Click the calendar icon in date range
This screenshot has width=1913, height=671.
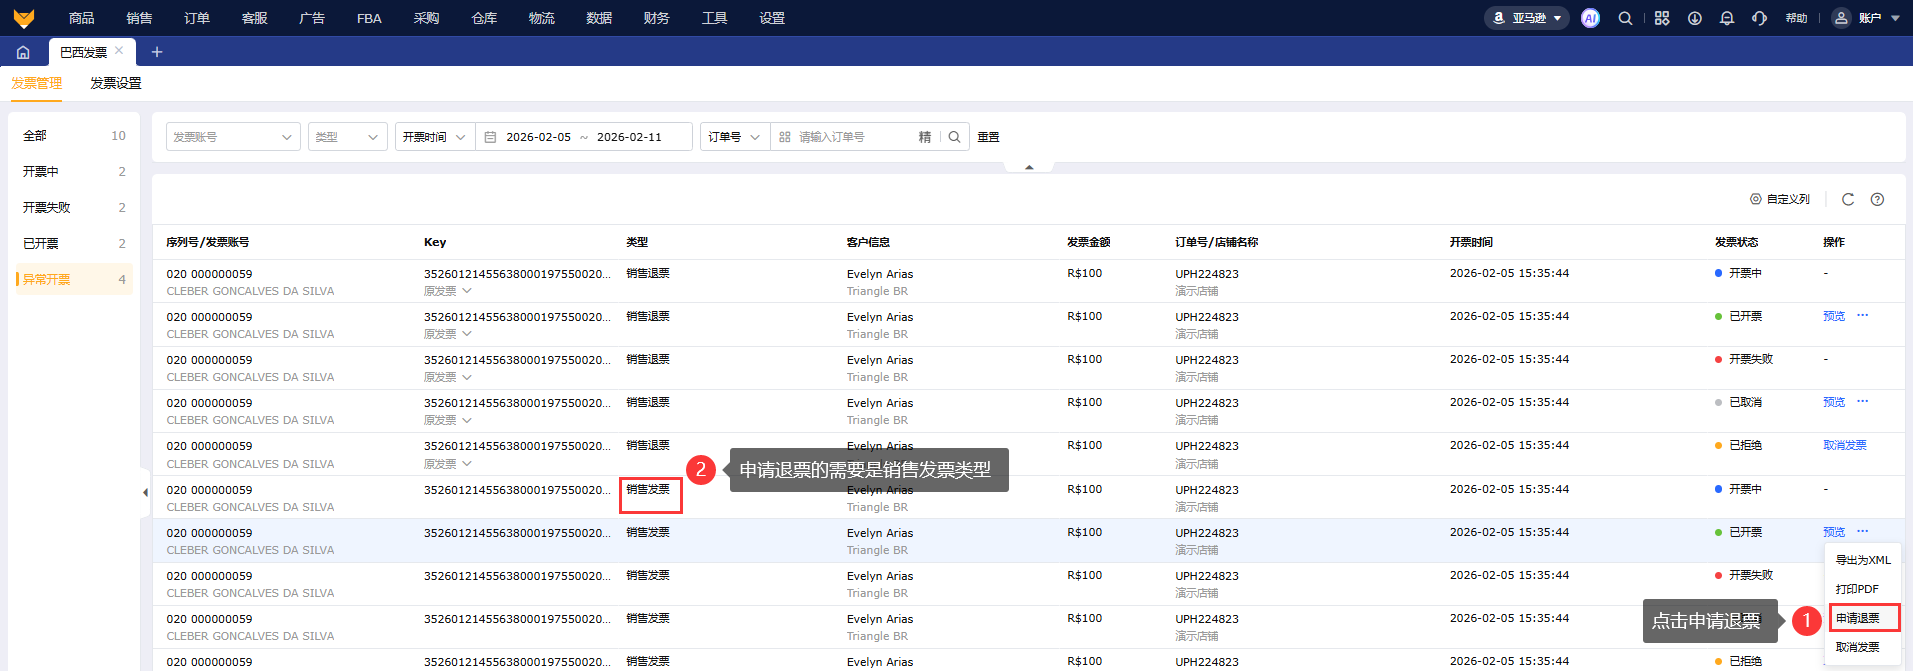coord(490,137)
